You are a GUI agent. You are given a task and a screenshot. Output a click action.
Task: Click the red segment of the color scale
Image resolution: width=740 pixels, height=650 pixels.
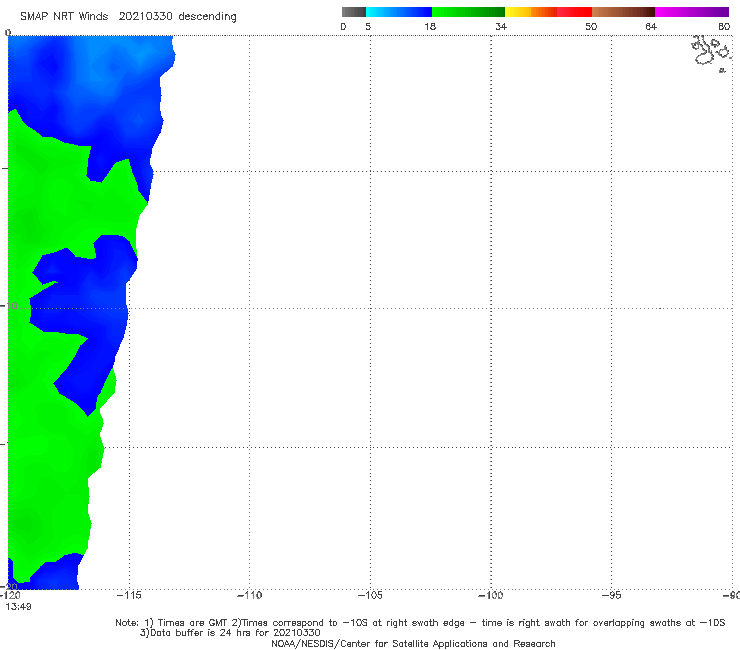[x=574, y=12]
